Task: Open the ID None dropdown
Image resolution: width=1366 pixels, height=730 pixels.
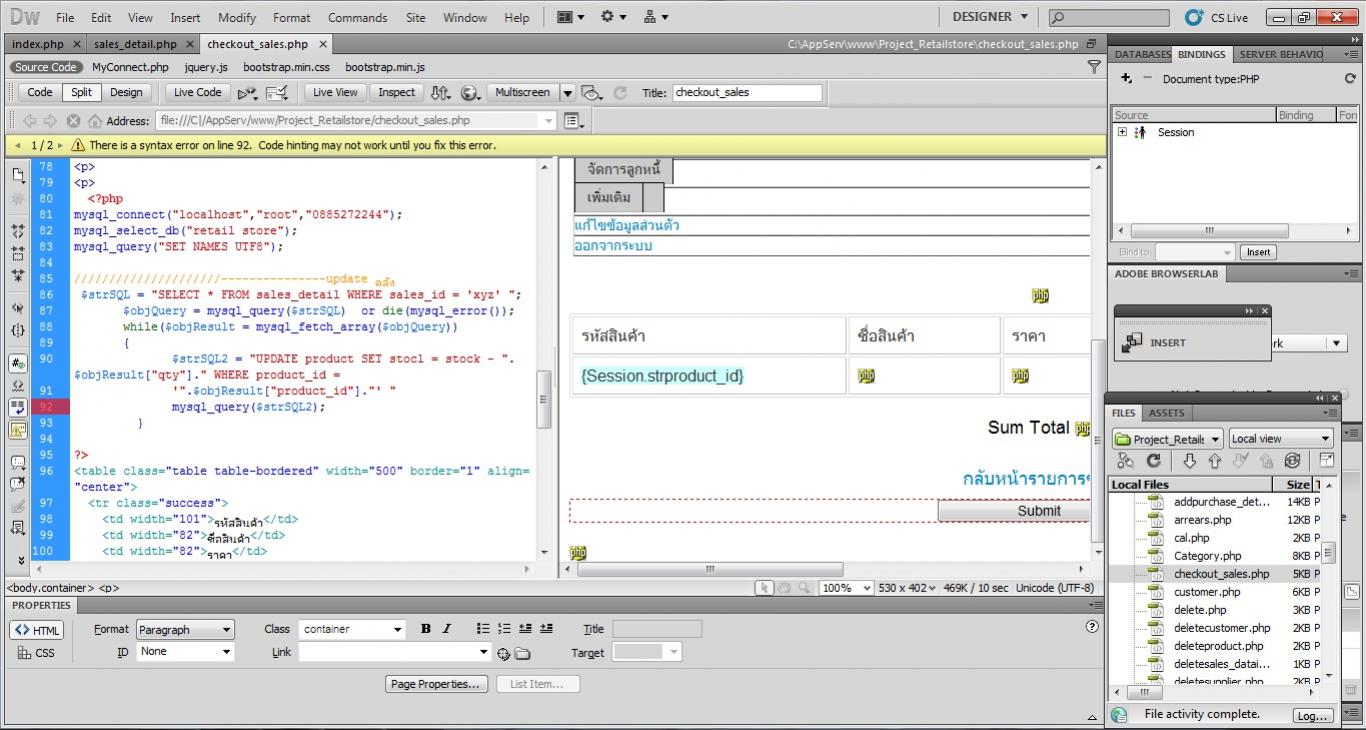Action: (x=185, y=652)
